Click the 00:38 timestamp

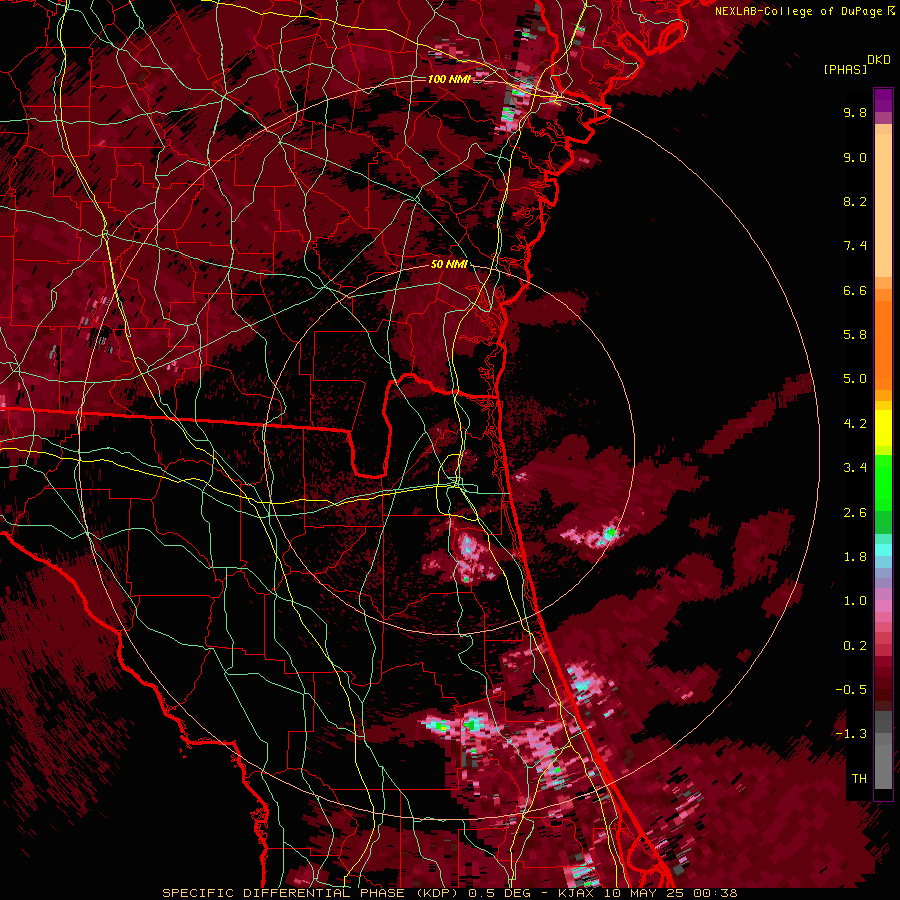coord(713,893)
